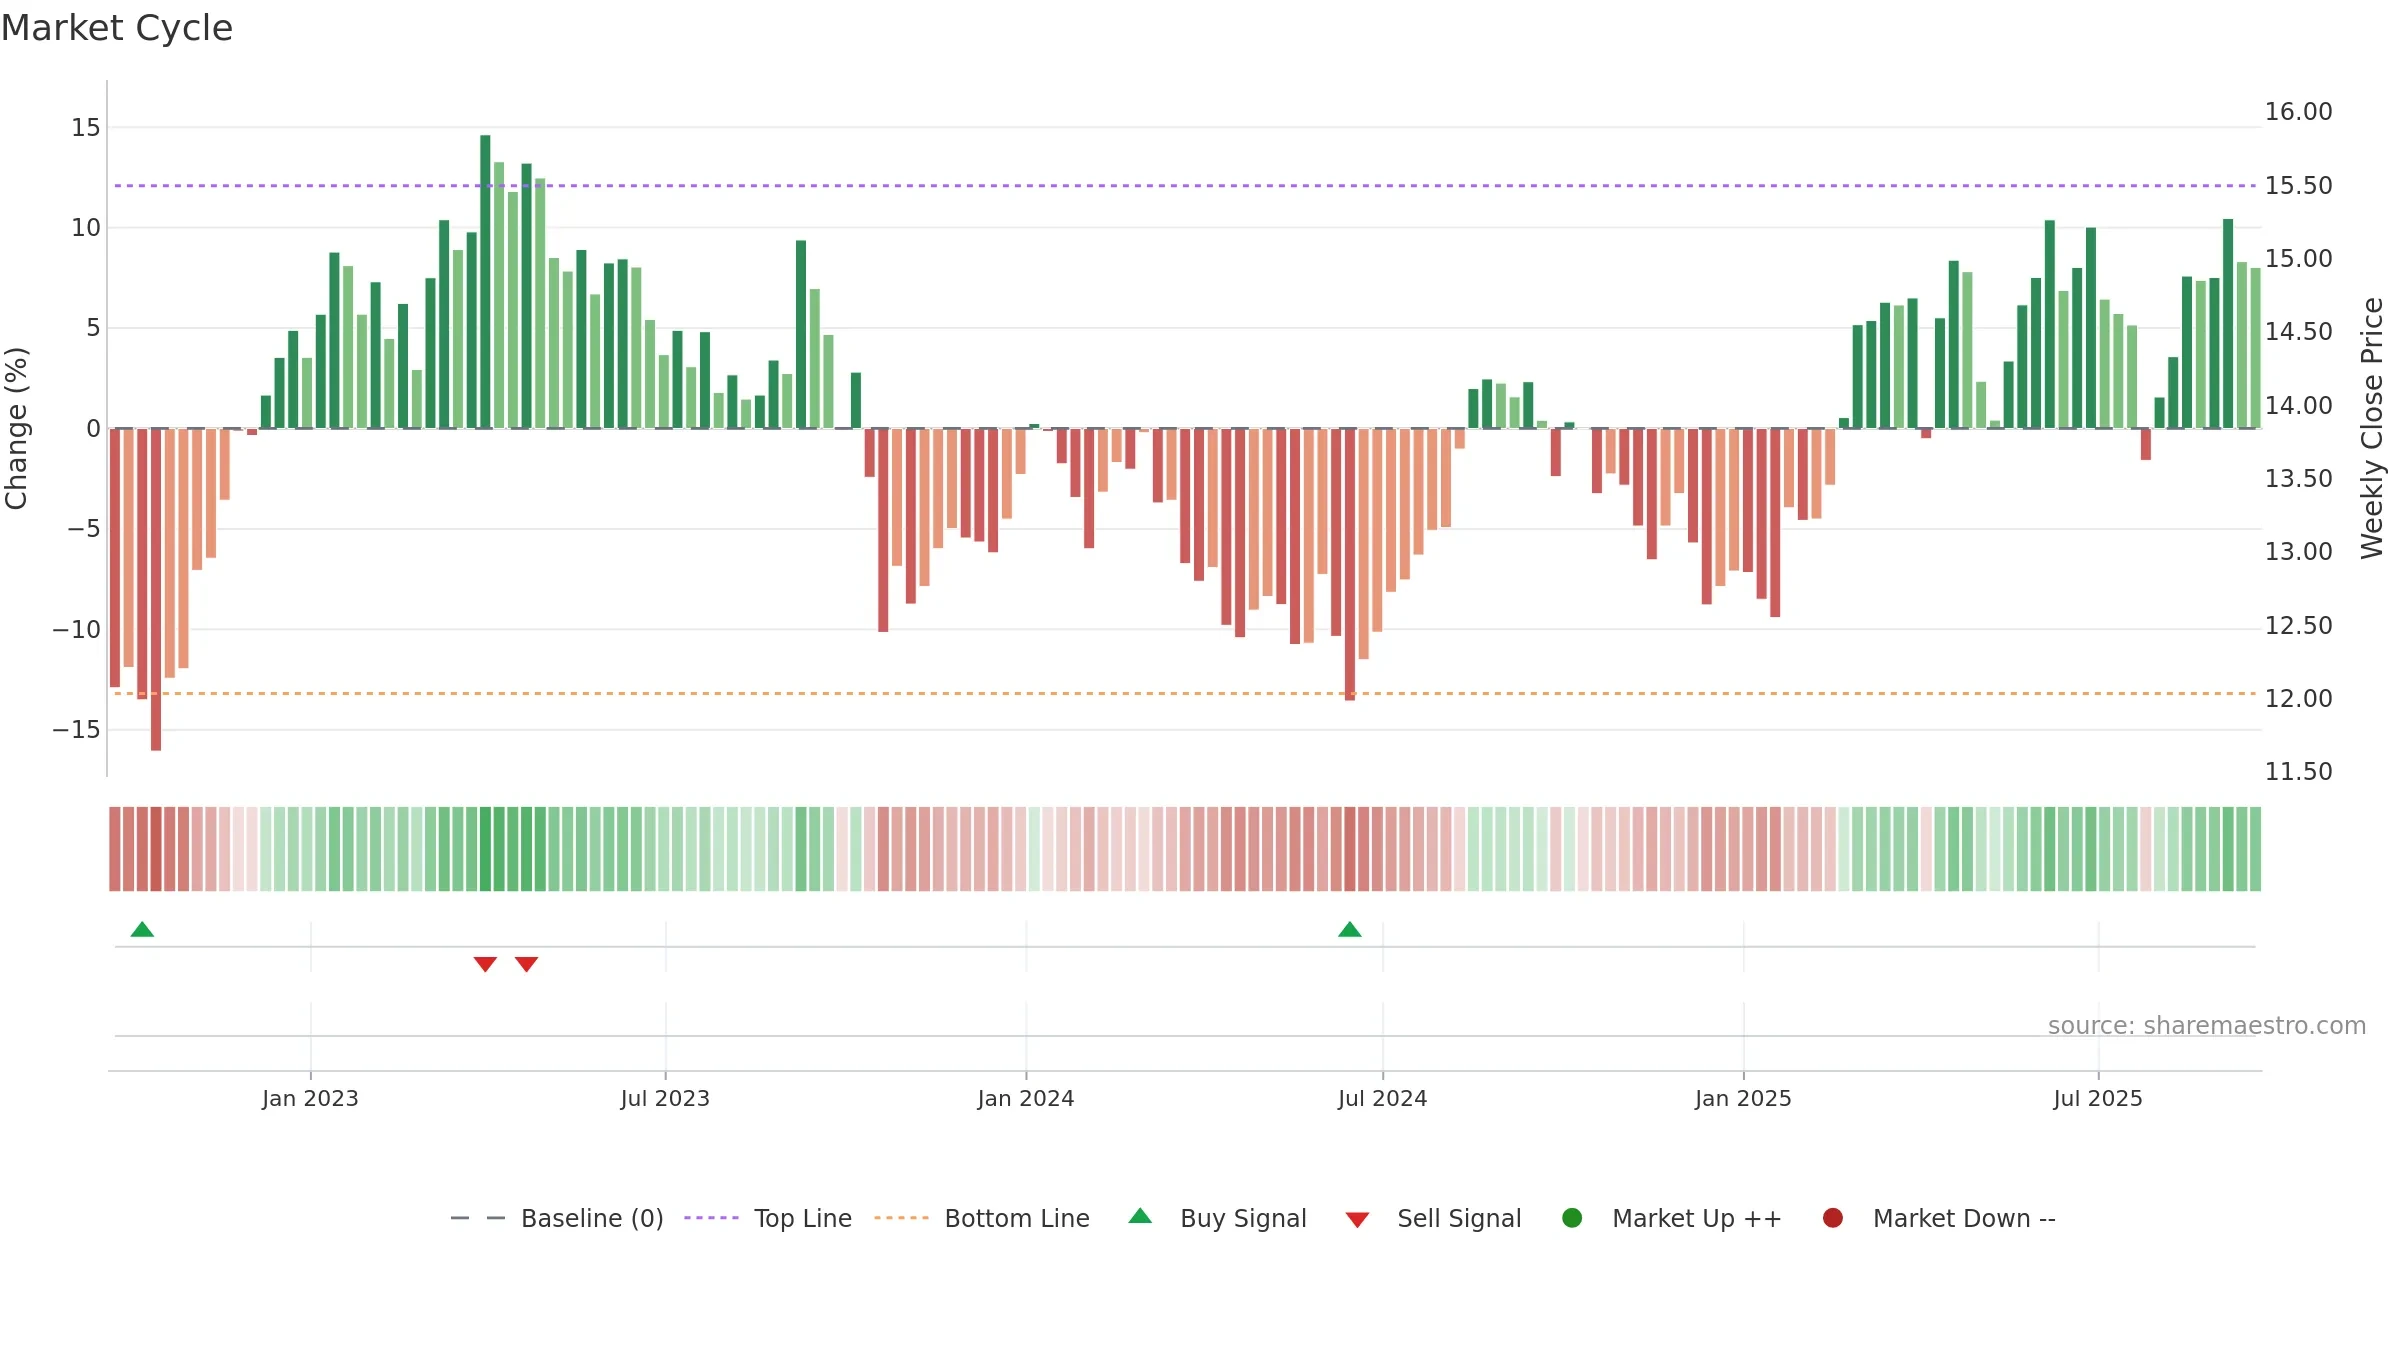Click the orange dotted Bottom Line legend sample
Screen dimensions: 2400x1350
(x=901, y=1218)
